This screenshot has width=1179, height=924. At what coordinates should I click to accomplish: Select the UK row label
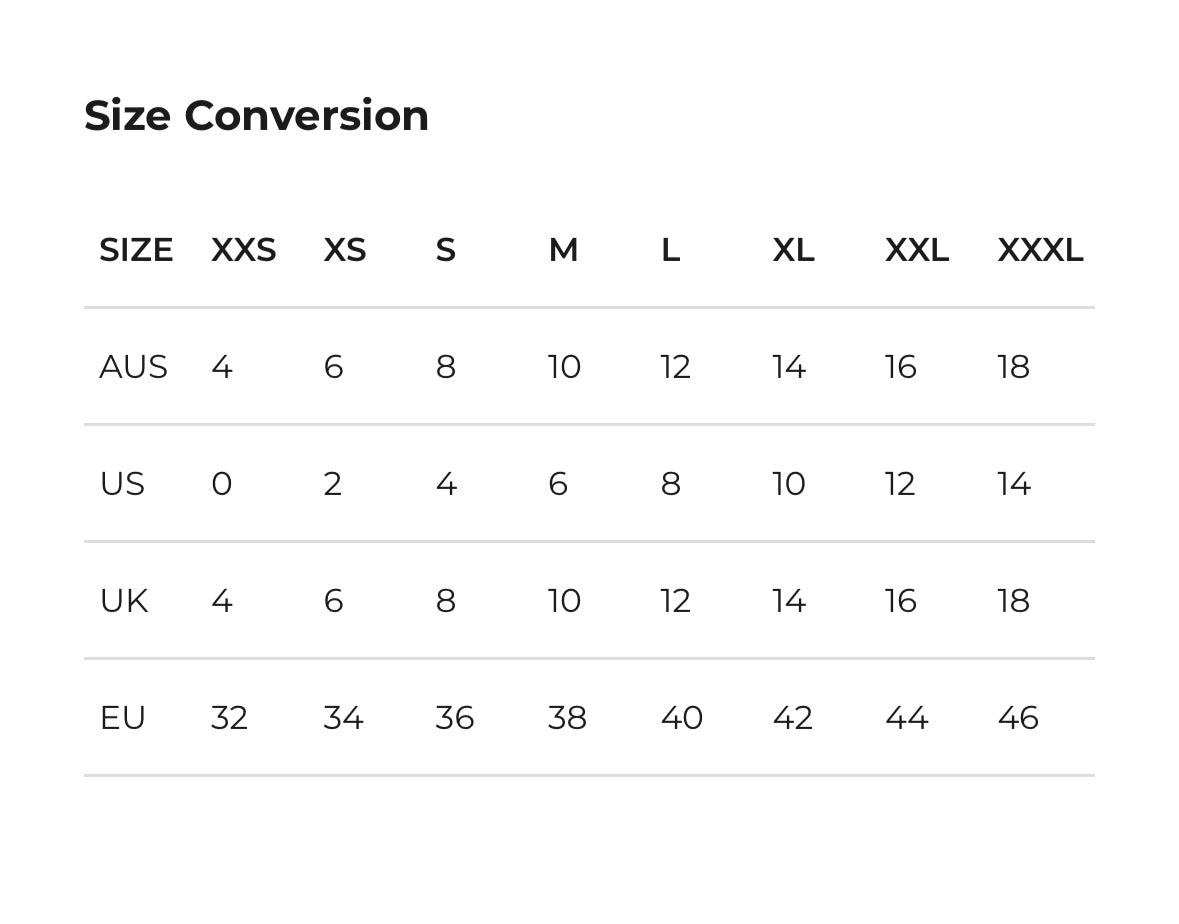pyautogui.click(x=124, y=601)
